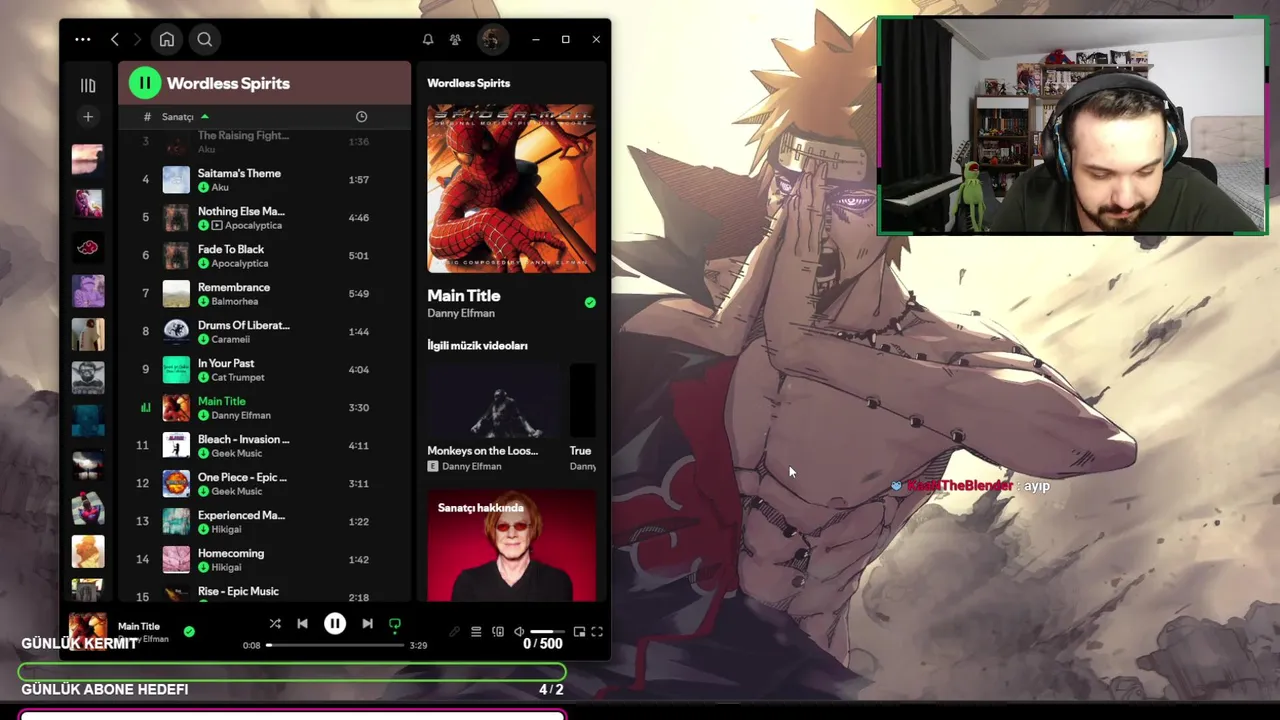Image resolution: width=1280 pixels, height=720 pixels.
Task: Open Balmorhea artist link
Action: click(234, 301)
